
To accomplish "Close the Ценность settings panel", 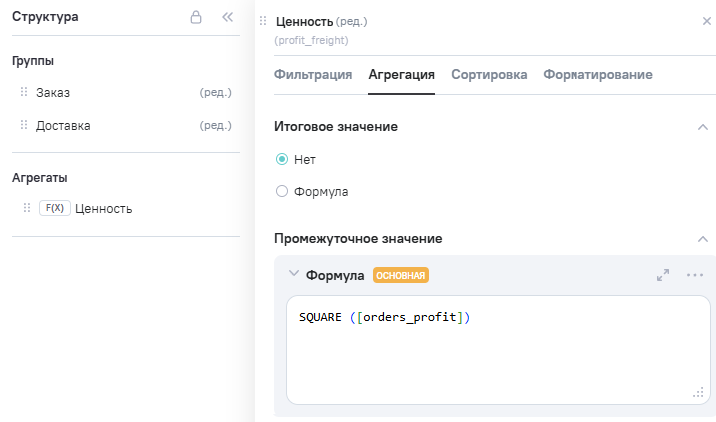I will [707, 20].
